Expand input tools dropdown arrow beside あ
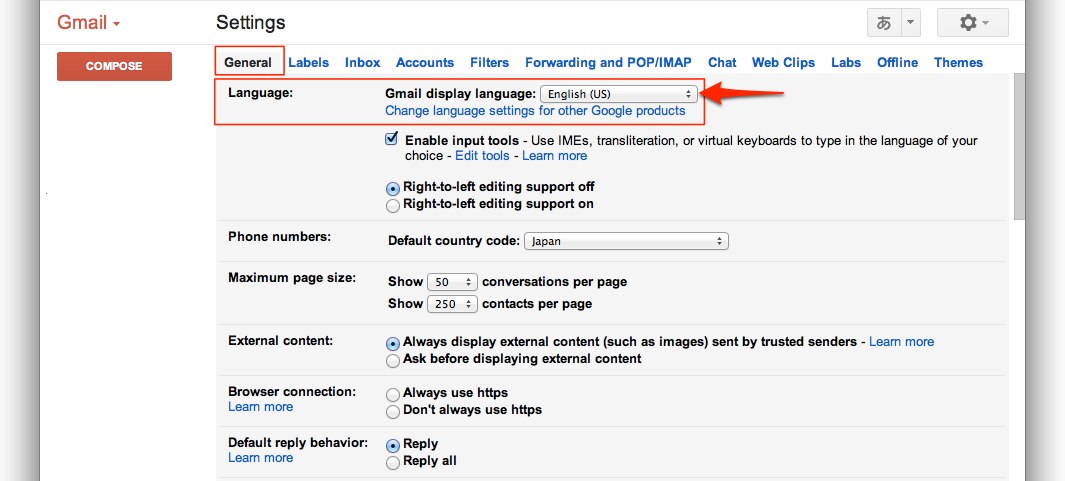The height and width of the screenshot is (481, 1065). tap(911, 23)
